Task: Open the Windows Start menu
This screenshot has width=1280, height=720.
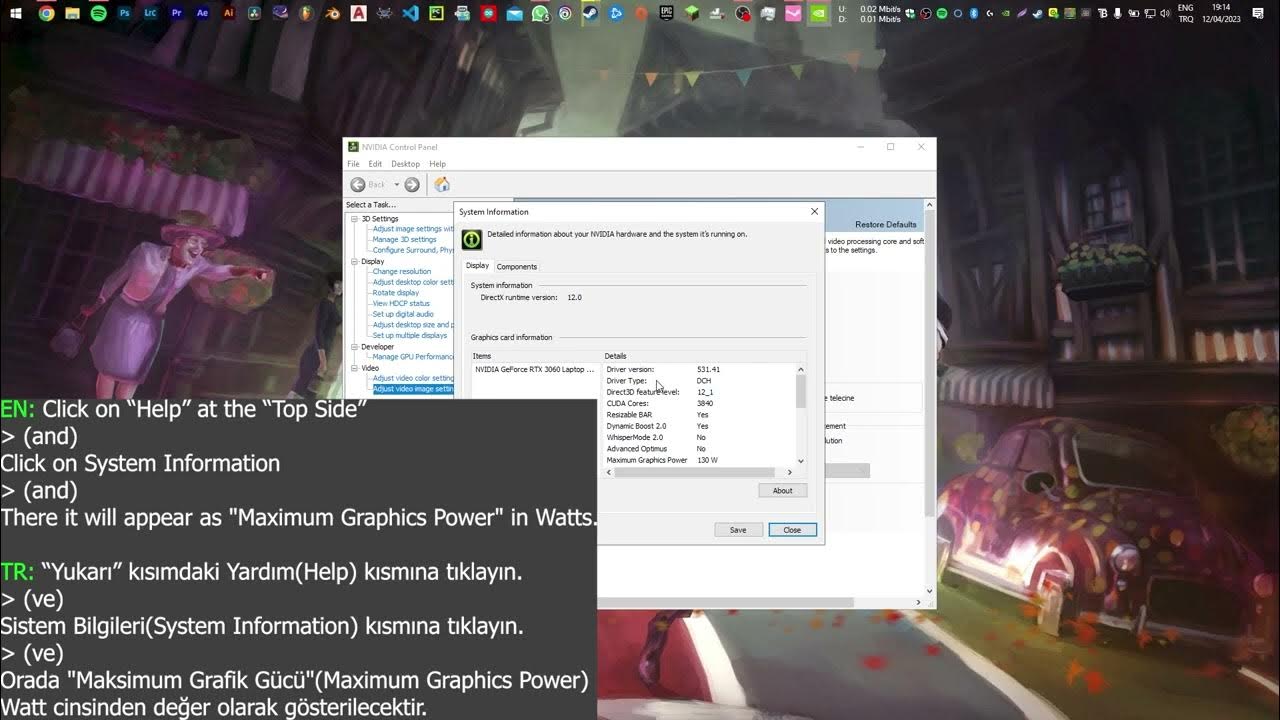Action: coord(16,14)
